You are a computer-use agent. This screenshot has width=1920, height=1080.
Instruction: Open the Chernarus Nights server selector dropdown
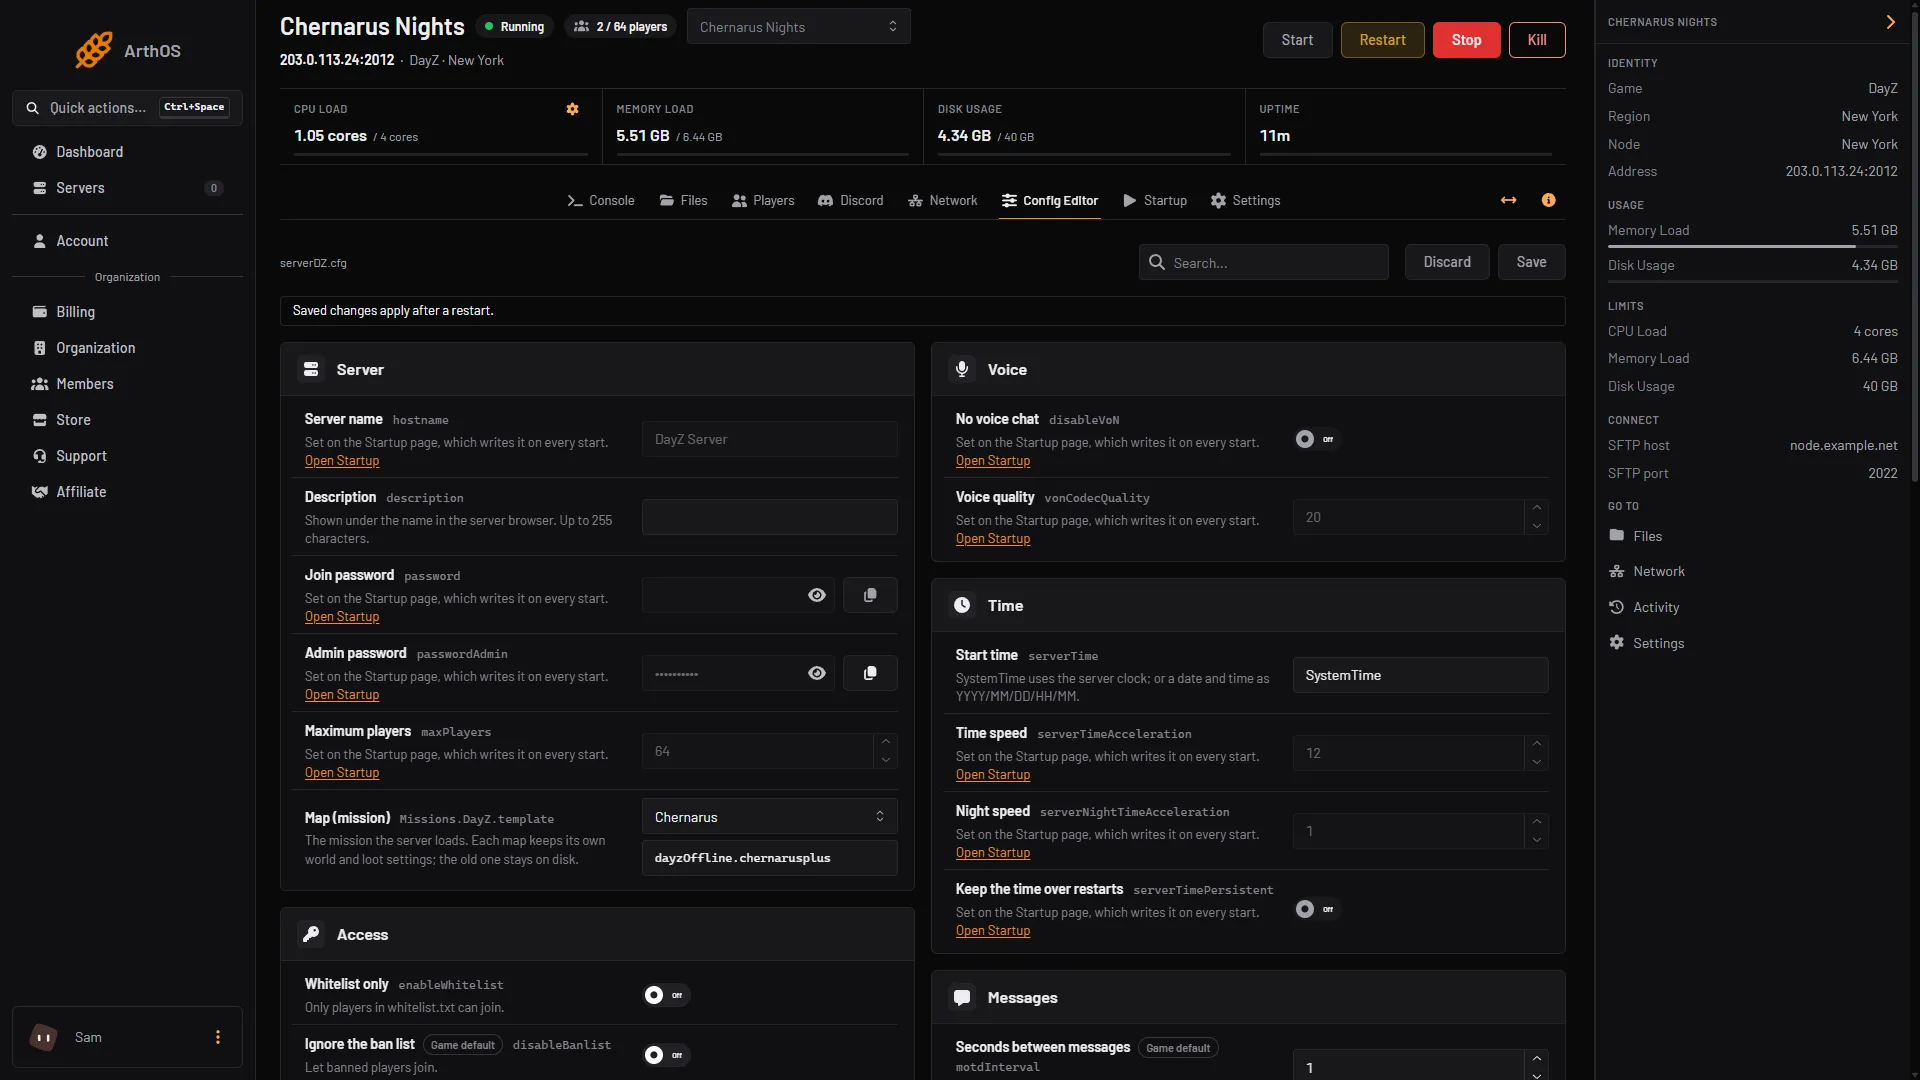click(798, 27)
